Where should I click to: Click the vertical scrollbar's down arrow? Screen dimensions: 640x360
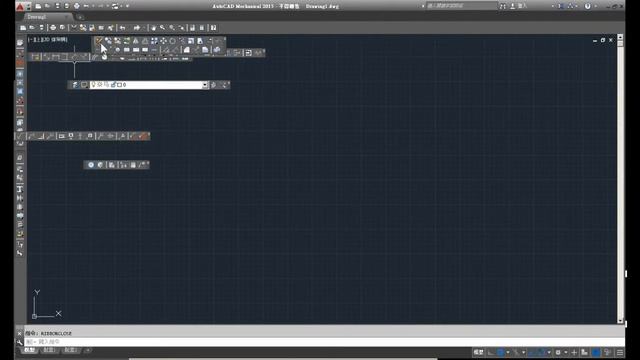[620, 321]
